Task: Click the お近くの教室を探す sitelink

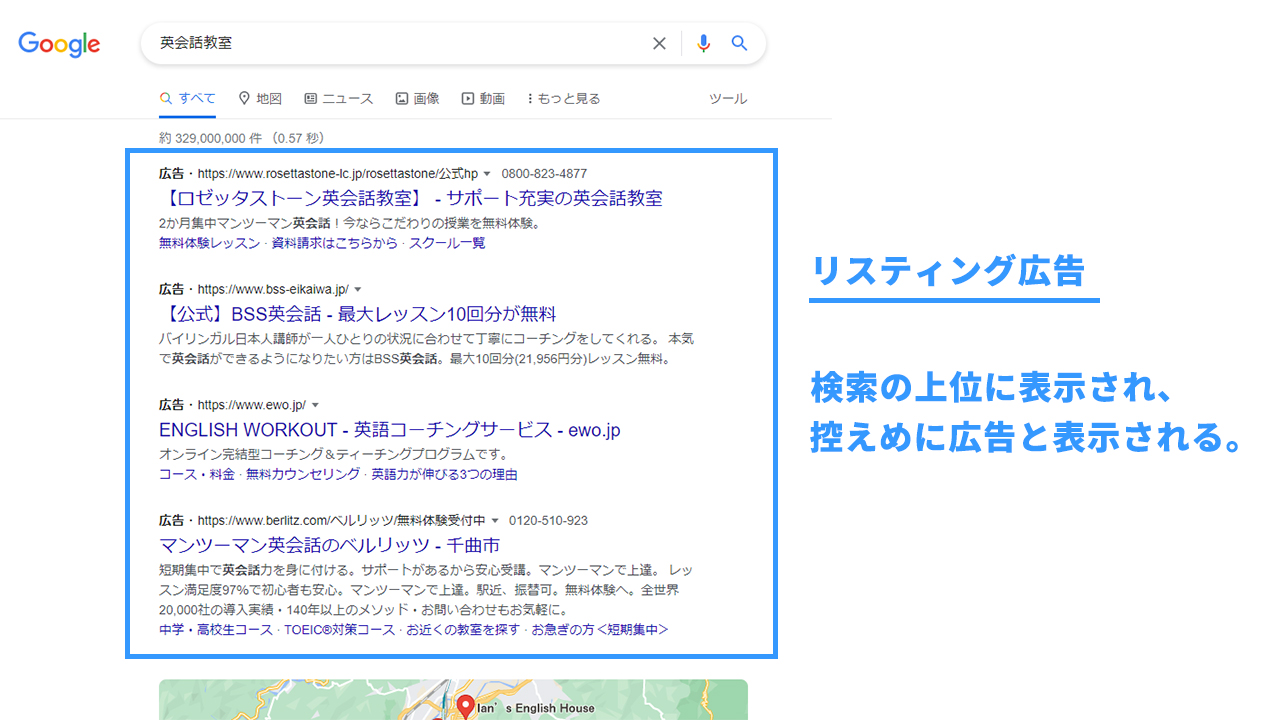Action: pos(463,629)
